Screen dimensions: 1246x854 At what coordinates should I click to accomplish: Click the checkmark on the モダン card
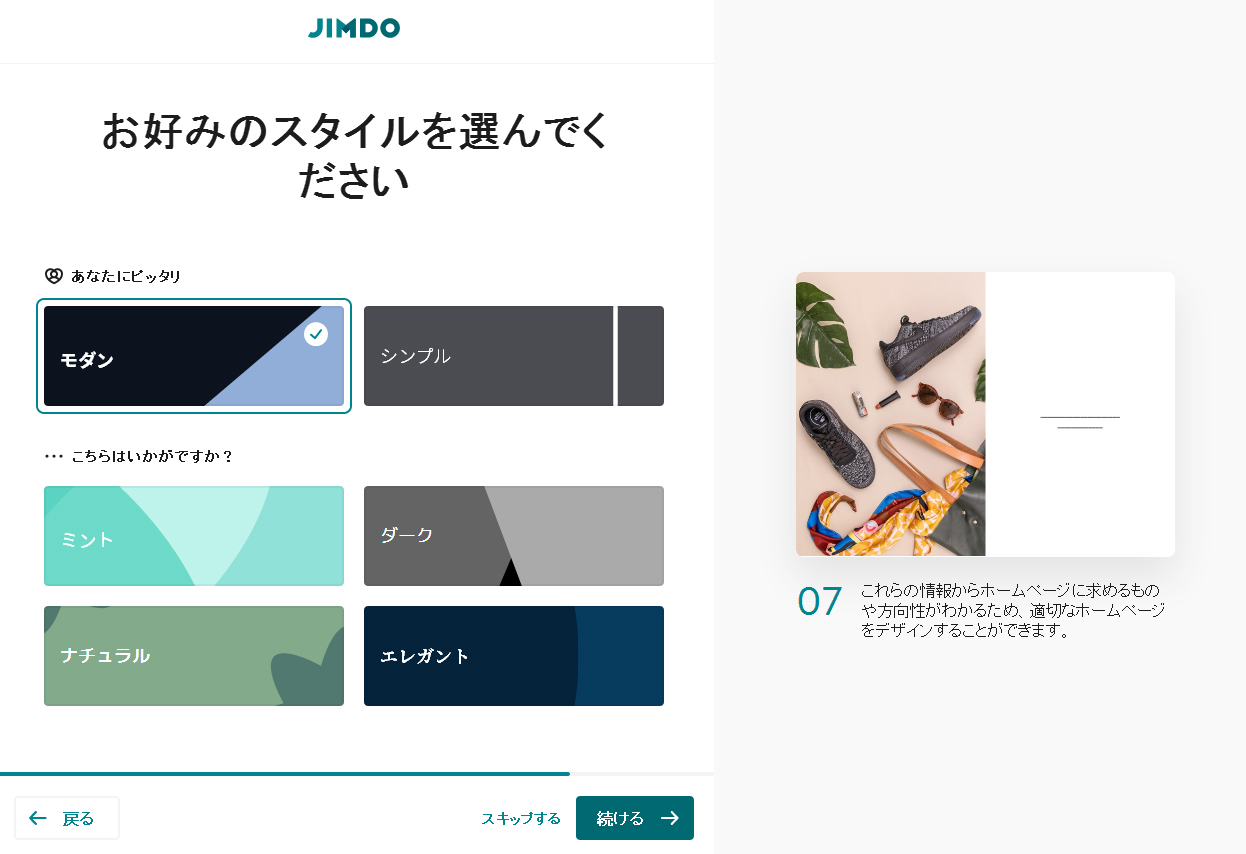[x=316, y=334]
